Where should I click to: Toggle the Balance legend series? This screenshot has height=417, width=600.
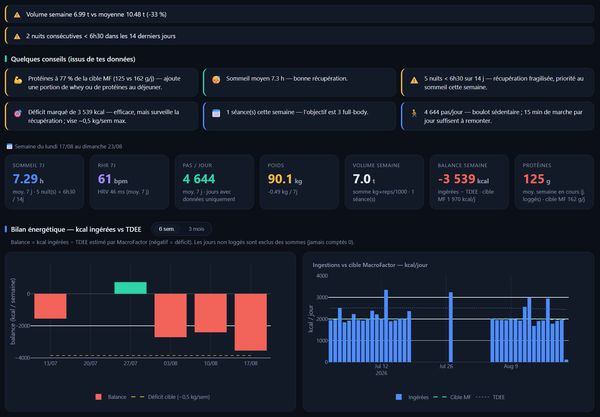point(111,397)
